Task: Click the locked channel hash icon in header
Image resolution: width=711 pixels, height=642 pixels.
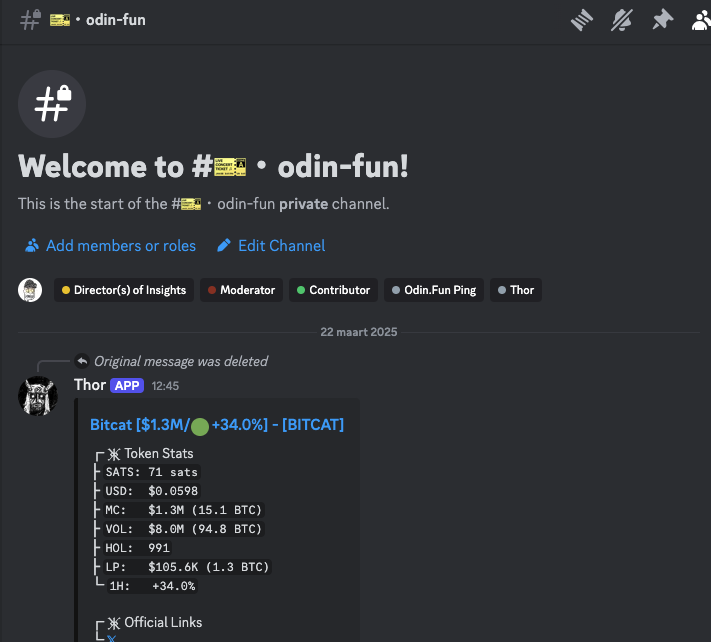Action: 30,20
